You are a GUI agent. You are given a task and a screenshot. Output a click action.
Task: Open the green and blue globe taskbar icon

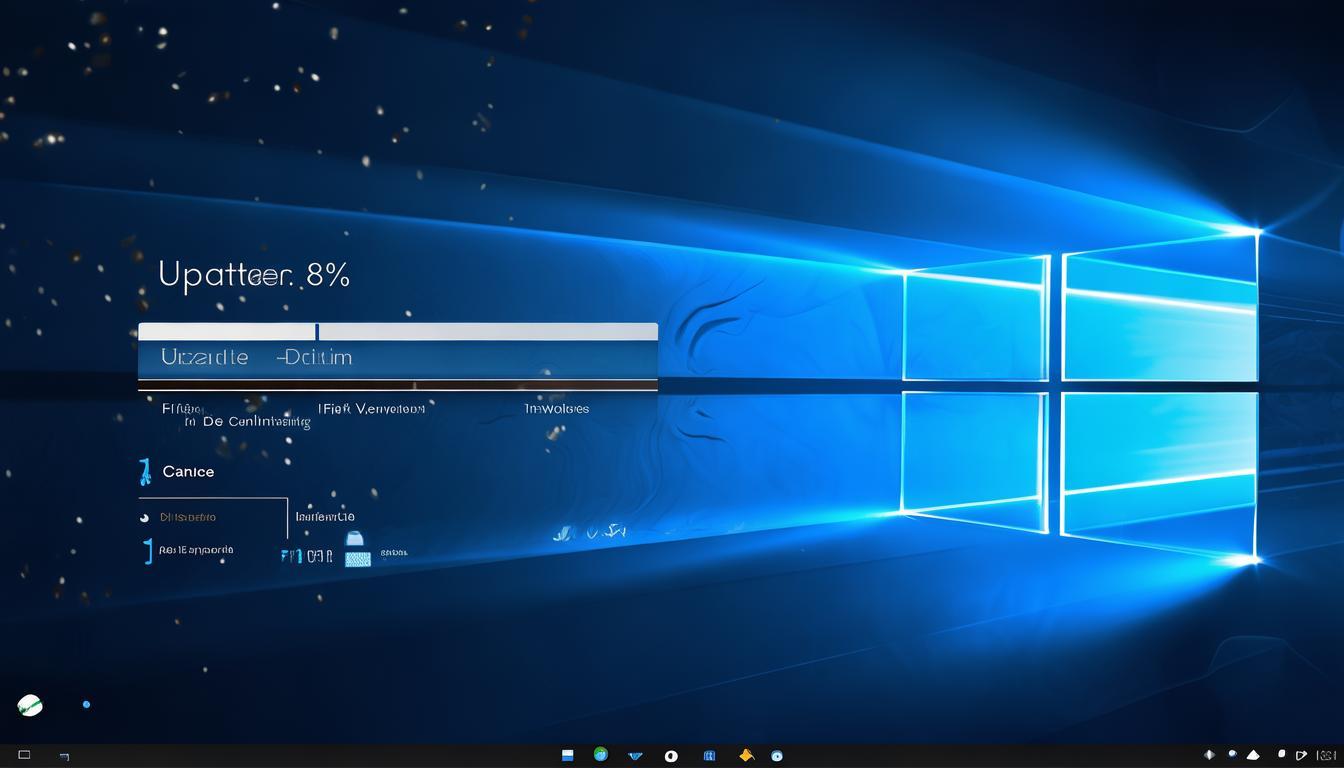point(600,754)
